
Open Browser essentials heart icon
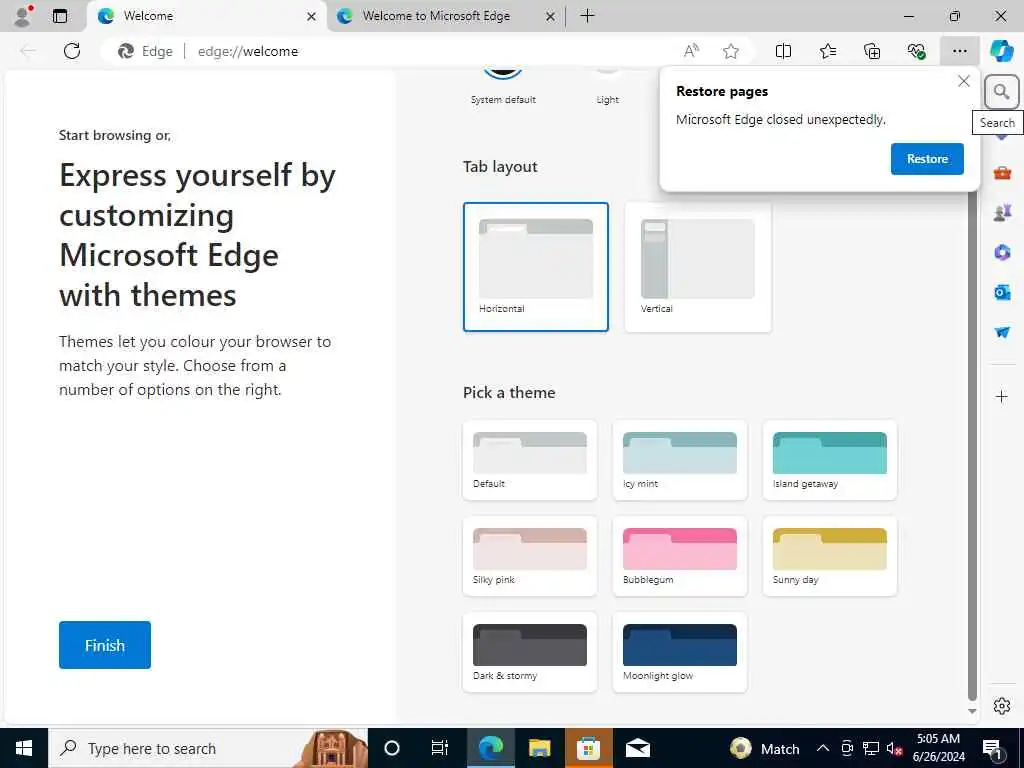point(916,51)
